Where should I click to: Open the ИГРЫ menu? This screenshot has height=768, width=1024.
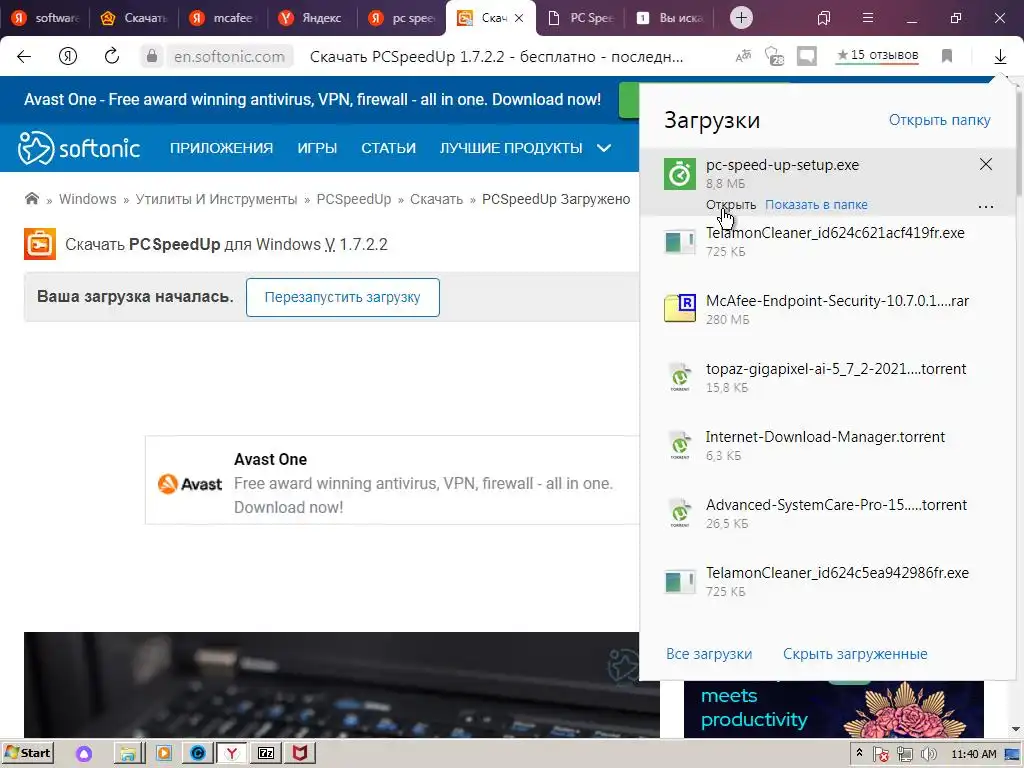(x=317, y=148)
